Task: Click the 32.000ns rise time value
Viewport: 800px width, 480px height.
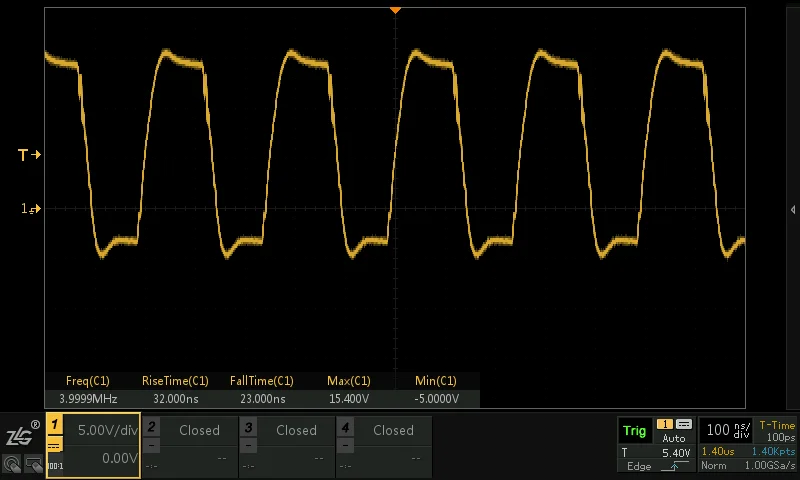Action: 176,399
